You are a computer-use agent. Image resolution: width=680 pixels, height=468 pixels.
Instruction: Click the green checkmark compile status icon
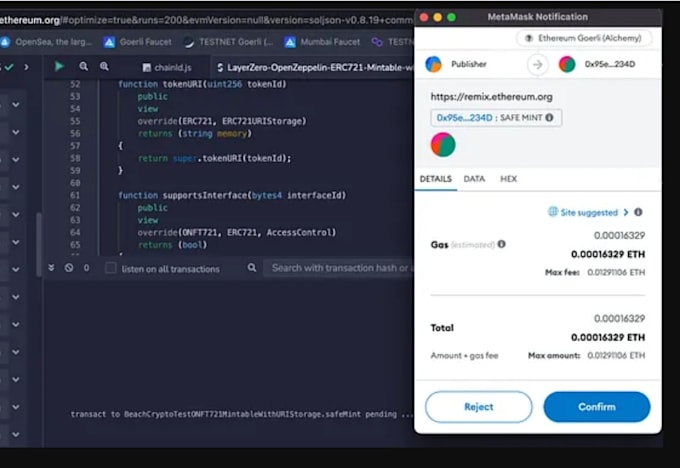coord(9,67)
